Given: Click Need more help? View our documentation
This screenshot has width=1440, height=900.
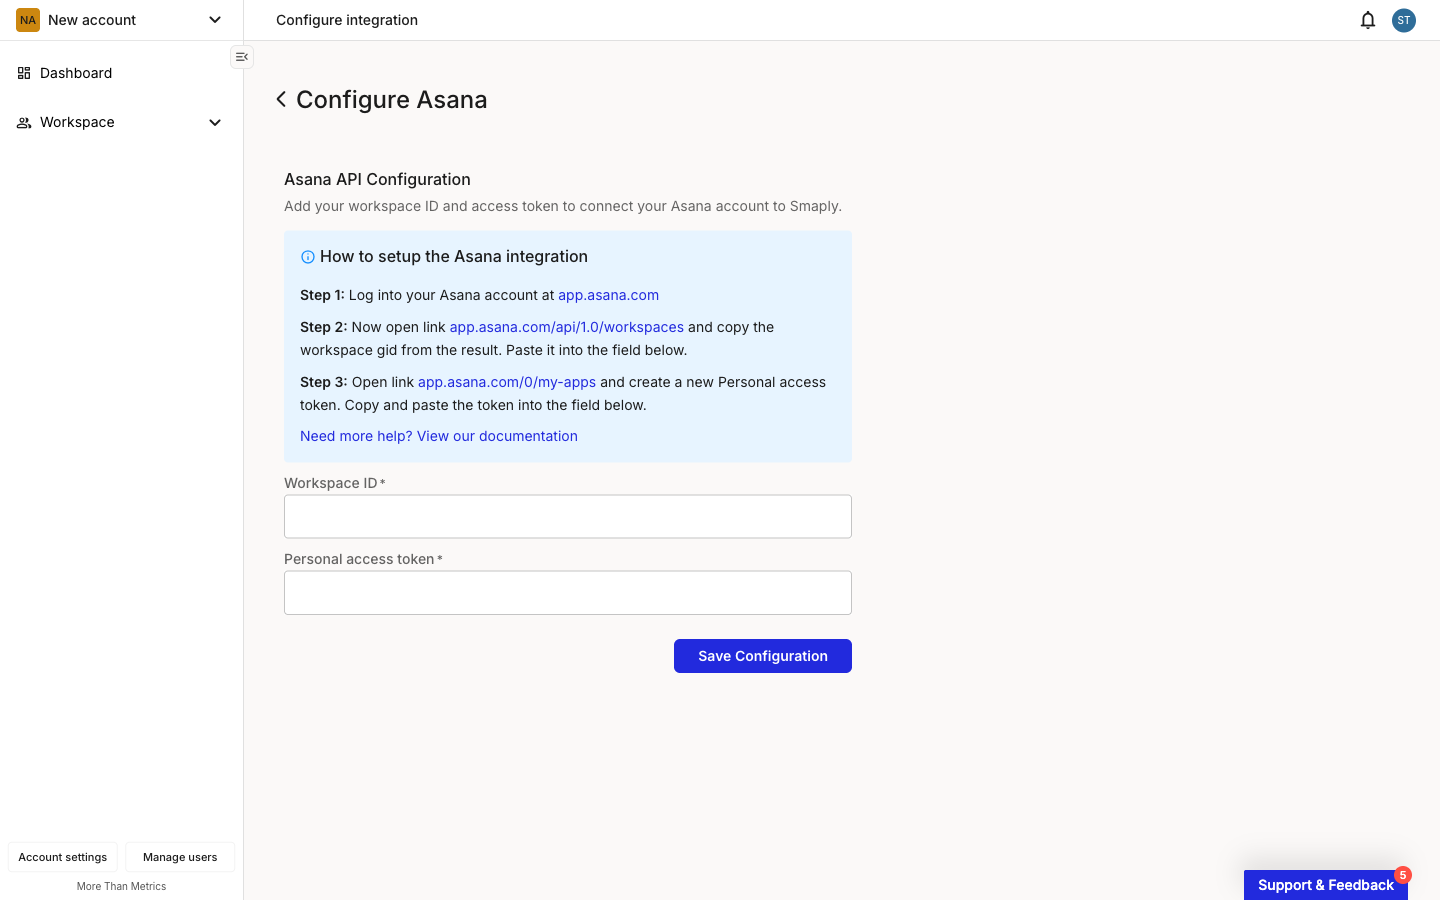Looking at the screenshot, I should (x=439, y=436).
